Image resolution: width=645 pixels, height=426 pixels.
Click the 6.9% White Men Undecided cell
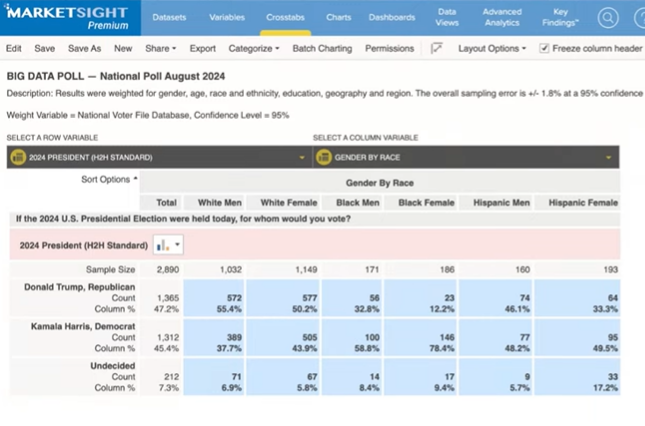coord(232,388)
